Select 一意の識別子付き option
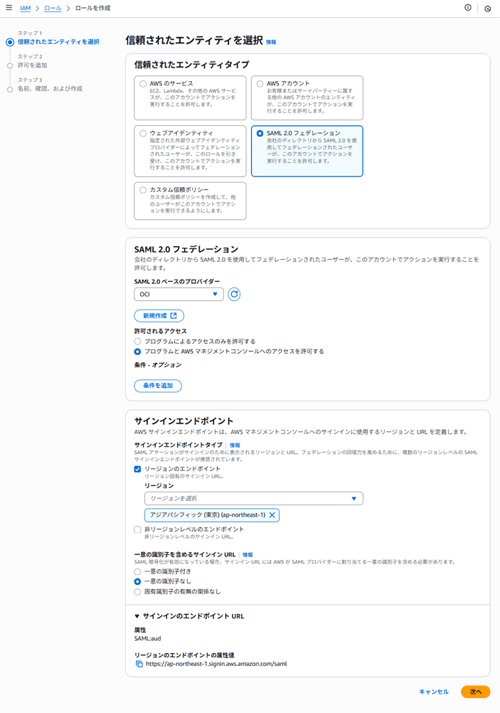Image resolution: width=500 pixels, height=713 pixels. pos(137,571)
